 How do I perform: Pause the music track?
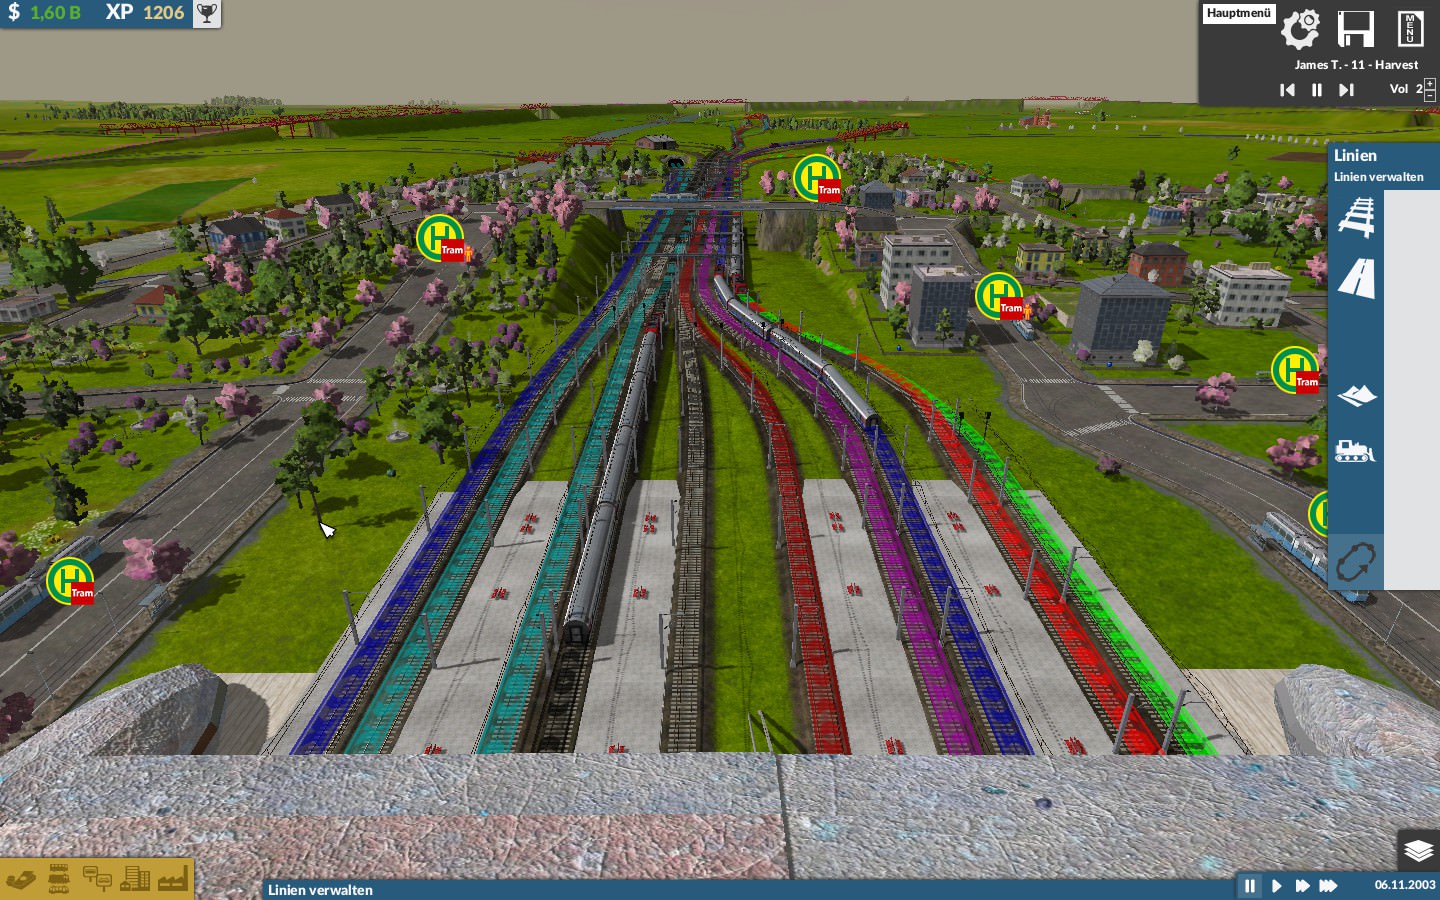coord(1317,90)
